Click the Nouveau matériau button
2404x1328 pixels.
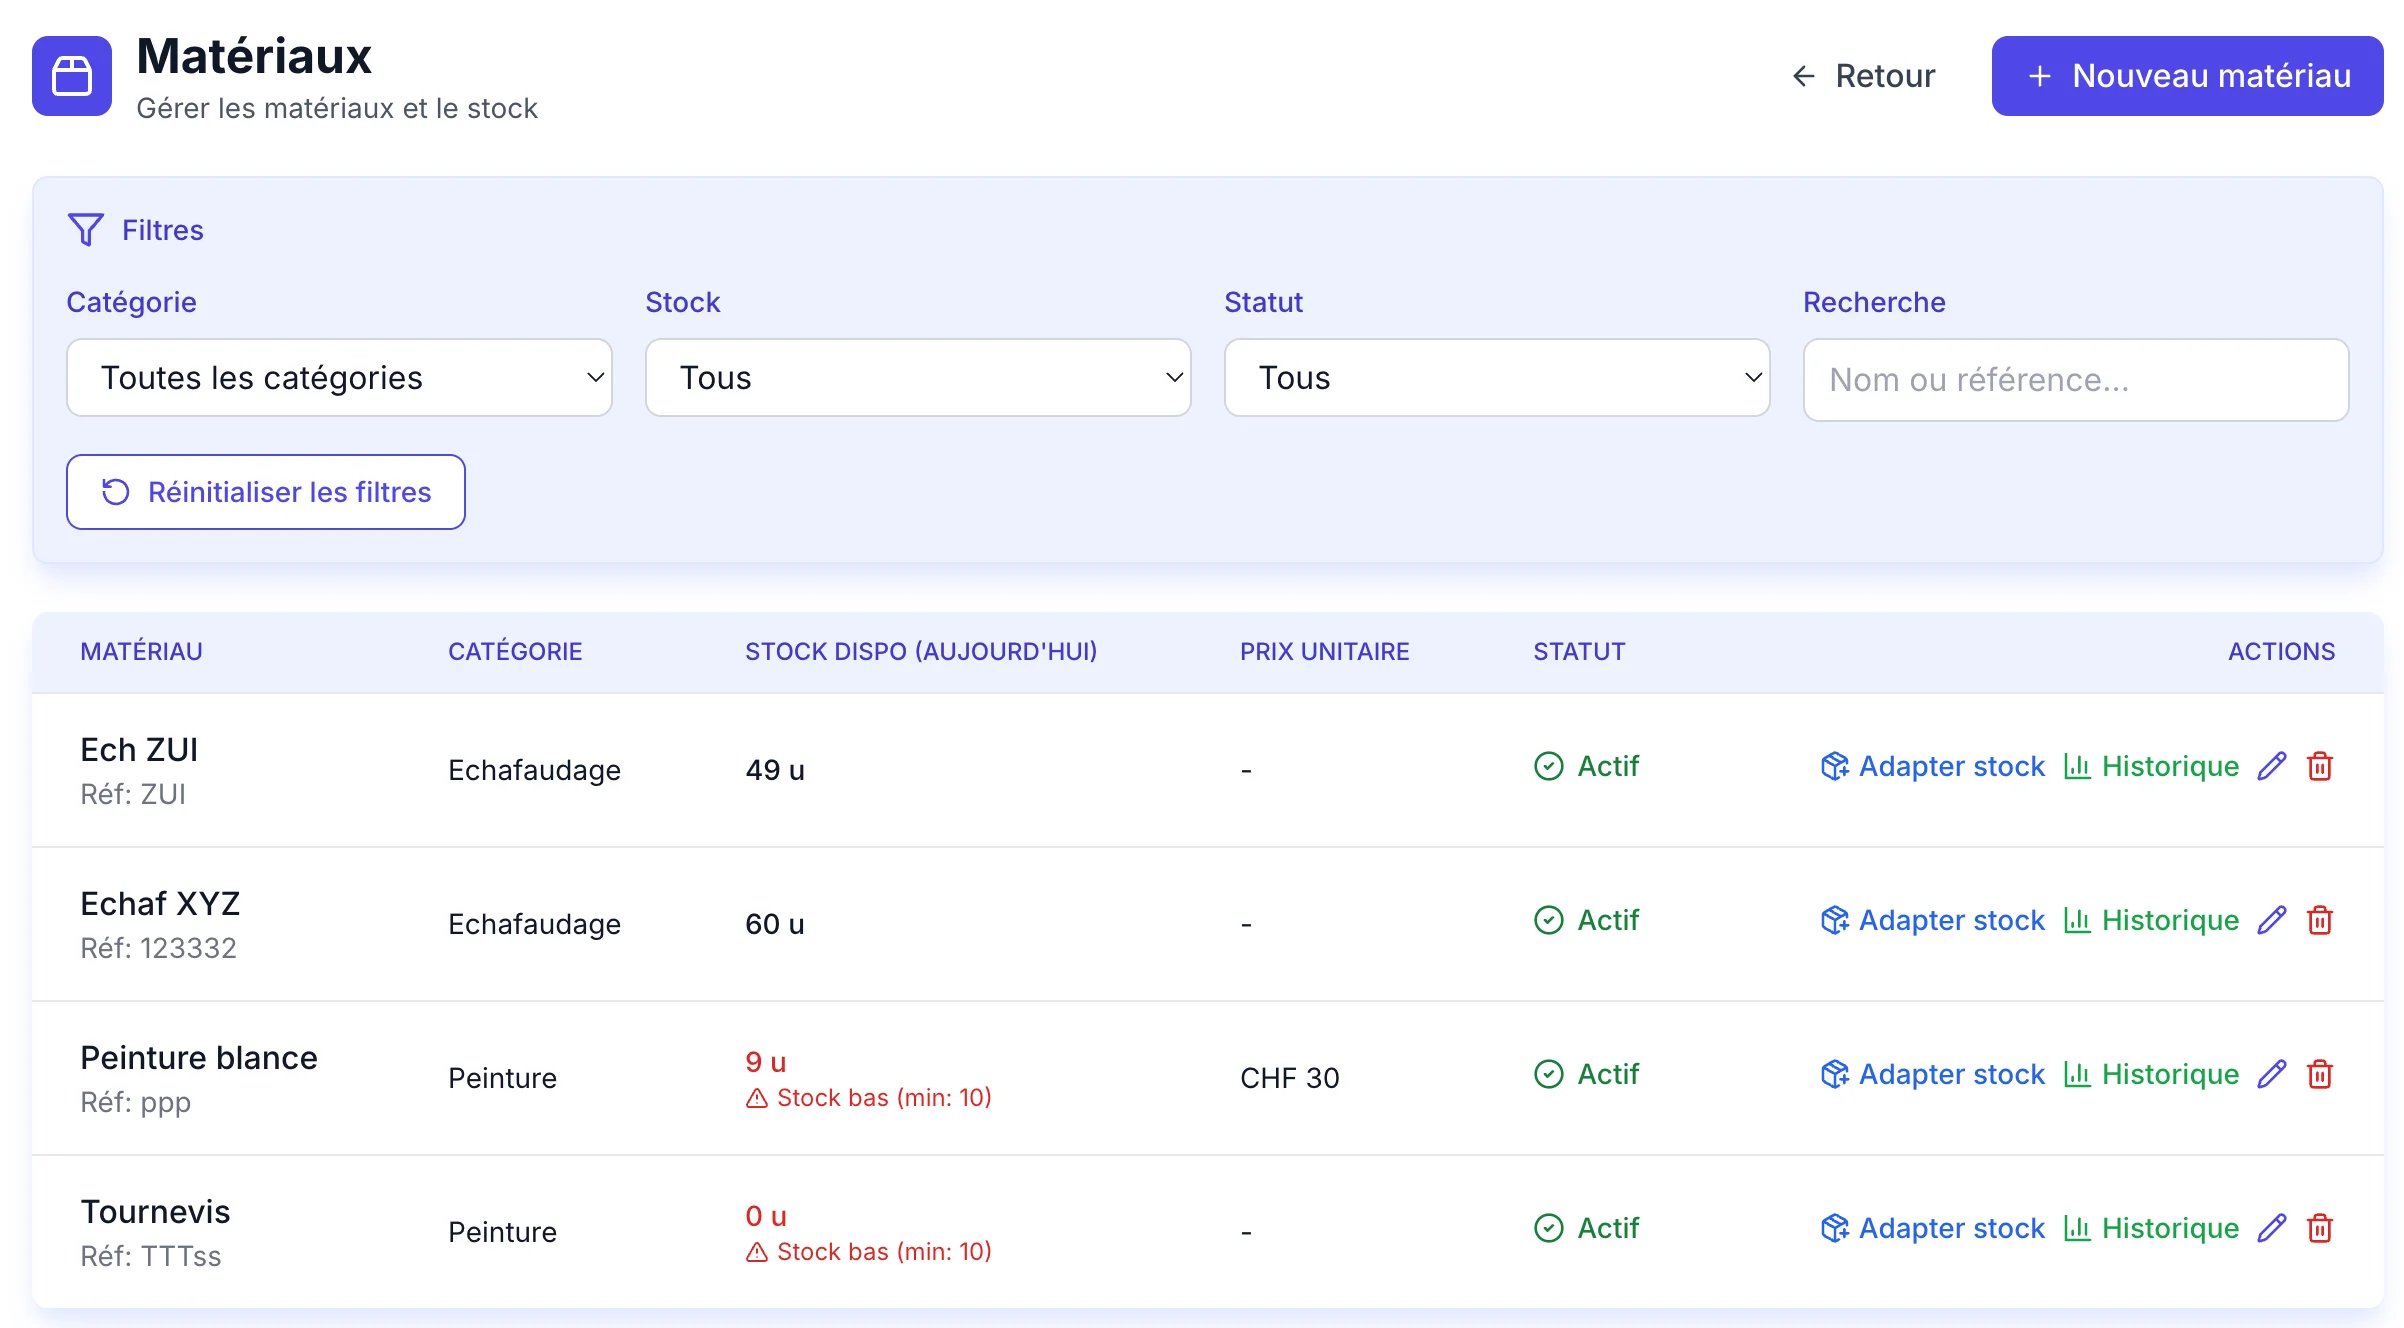[x=2187, y=75]
